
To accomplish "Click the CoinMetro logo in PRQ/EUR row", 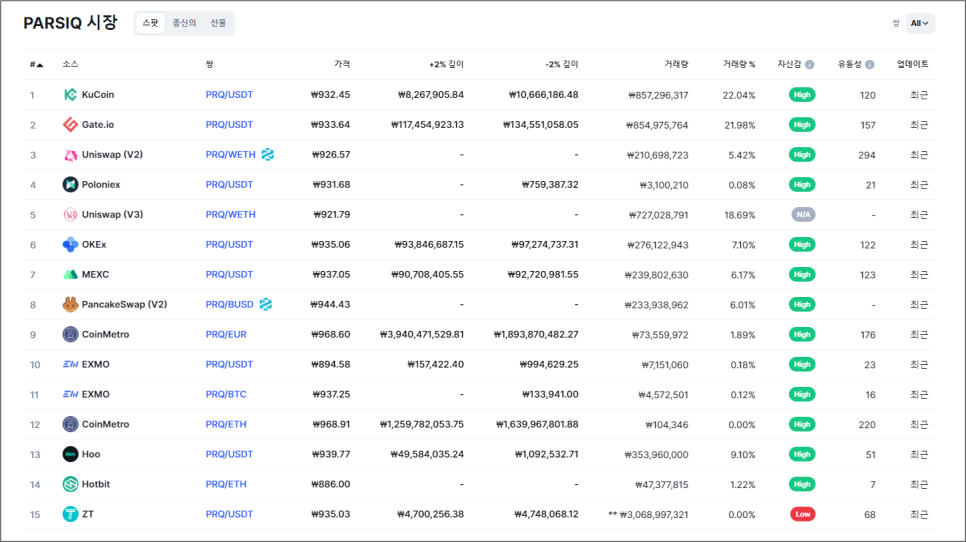I will 70,334.
